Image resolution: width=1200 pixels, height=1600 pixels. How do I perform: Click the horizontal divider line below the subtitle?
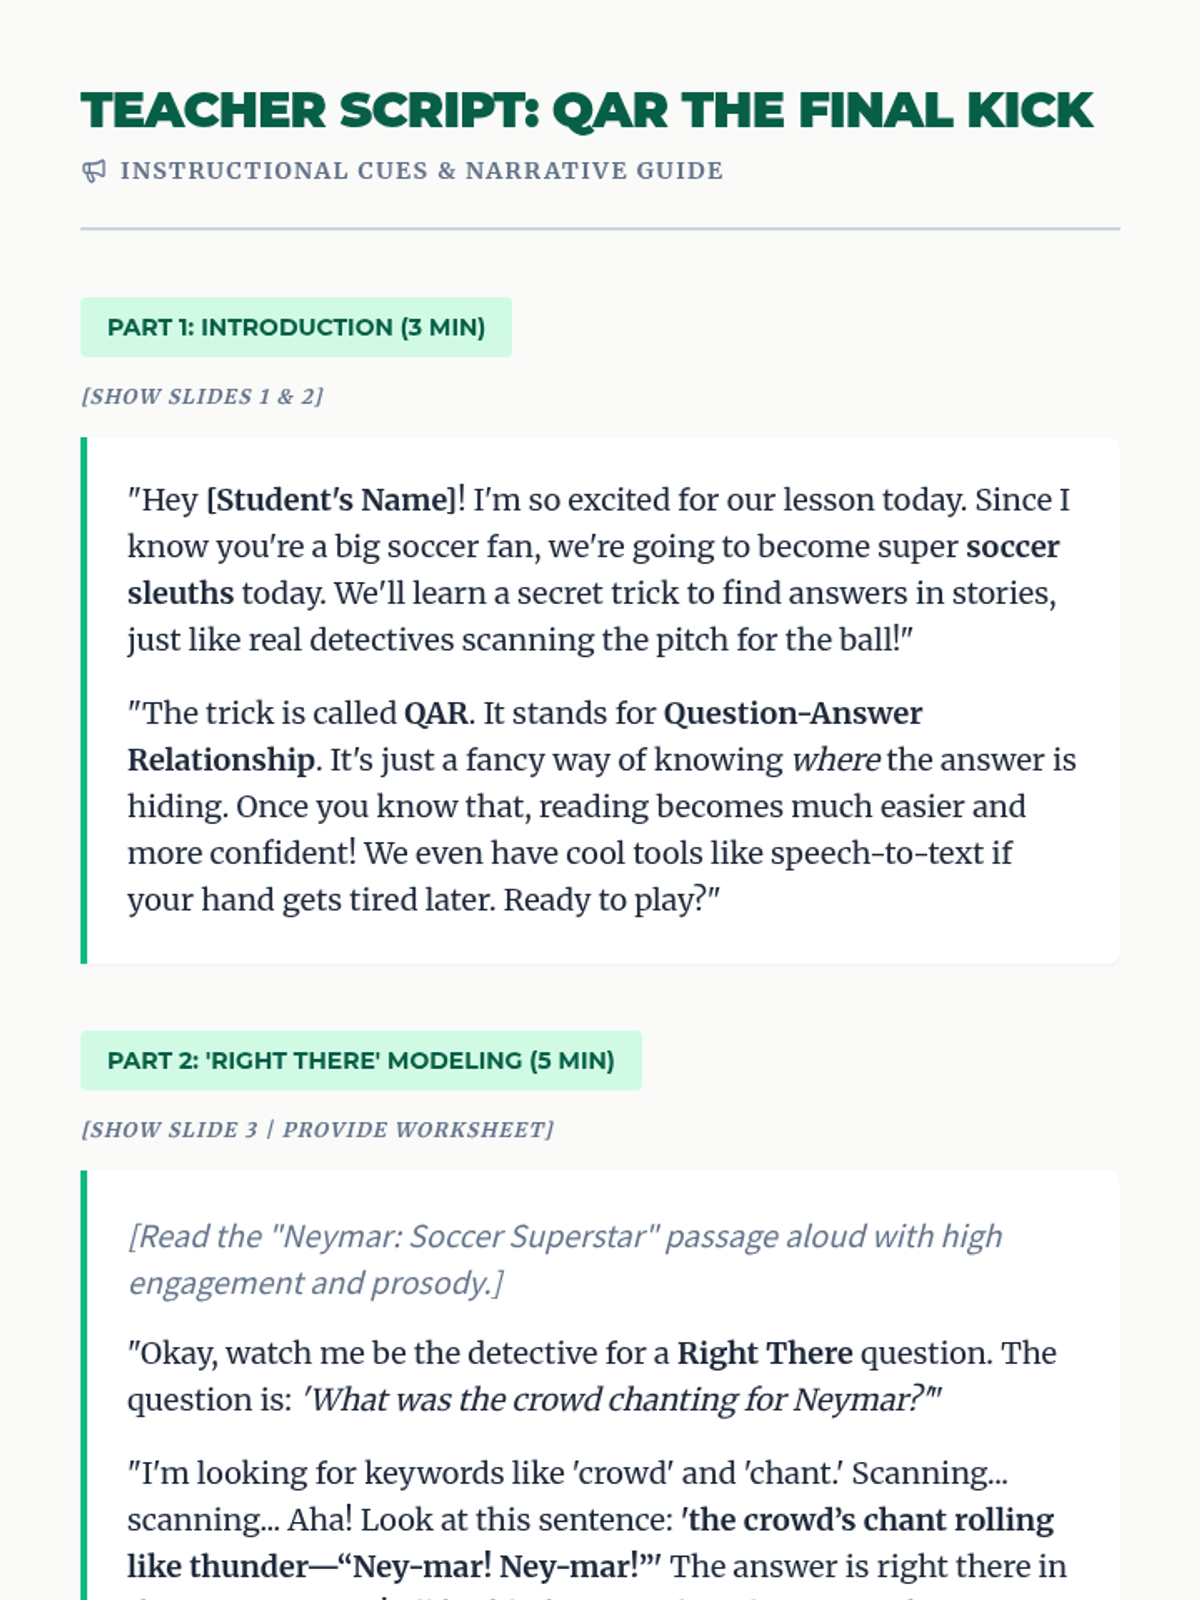click(x=600, y=229)
